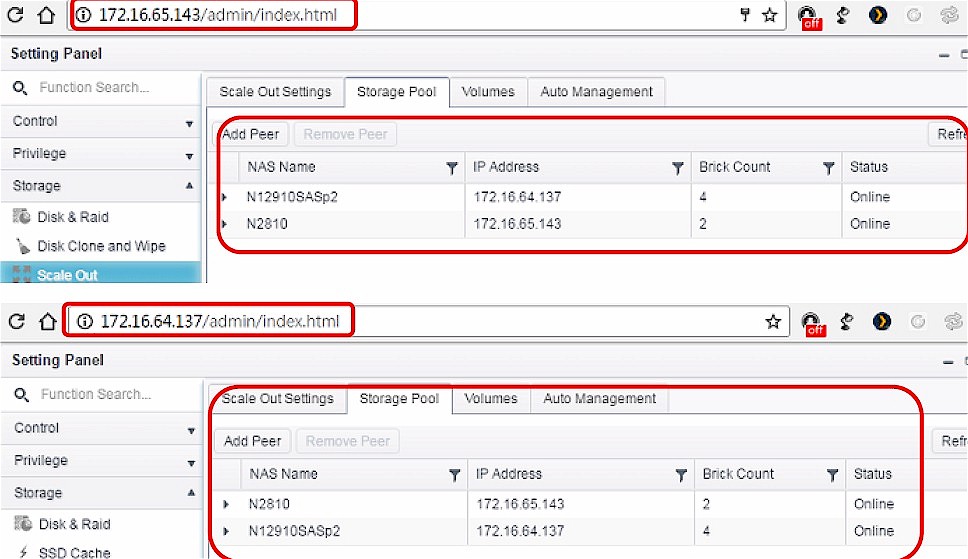
Task: Open red 'off' extension in top browser
Action: [x=809, y=17]
